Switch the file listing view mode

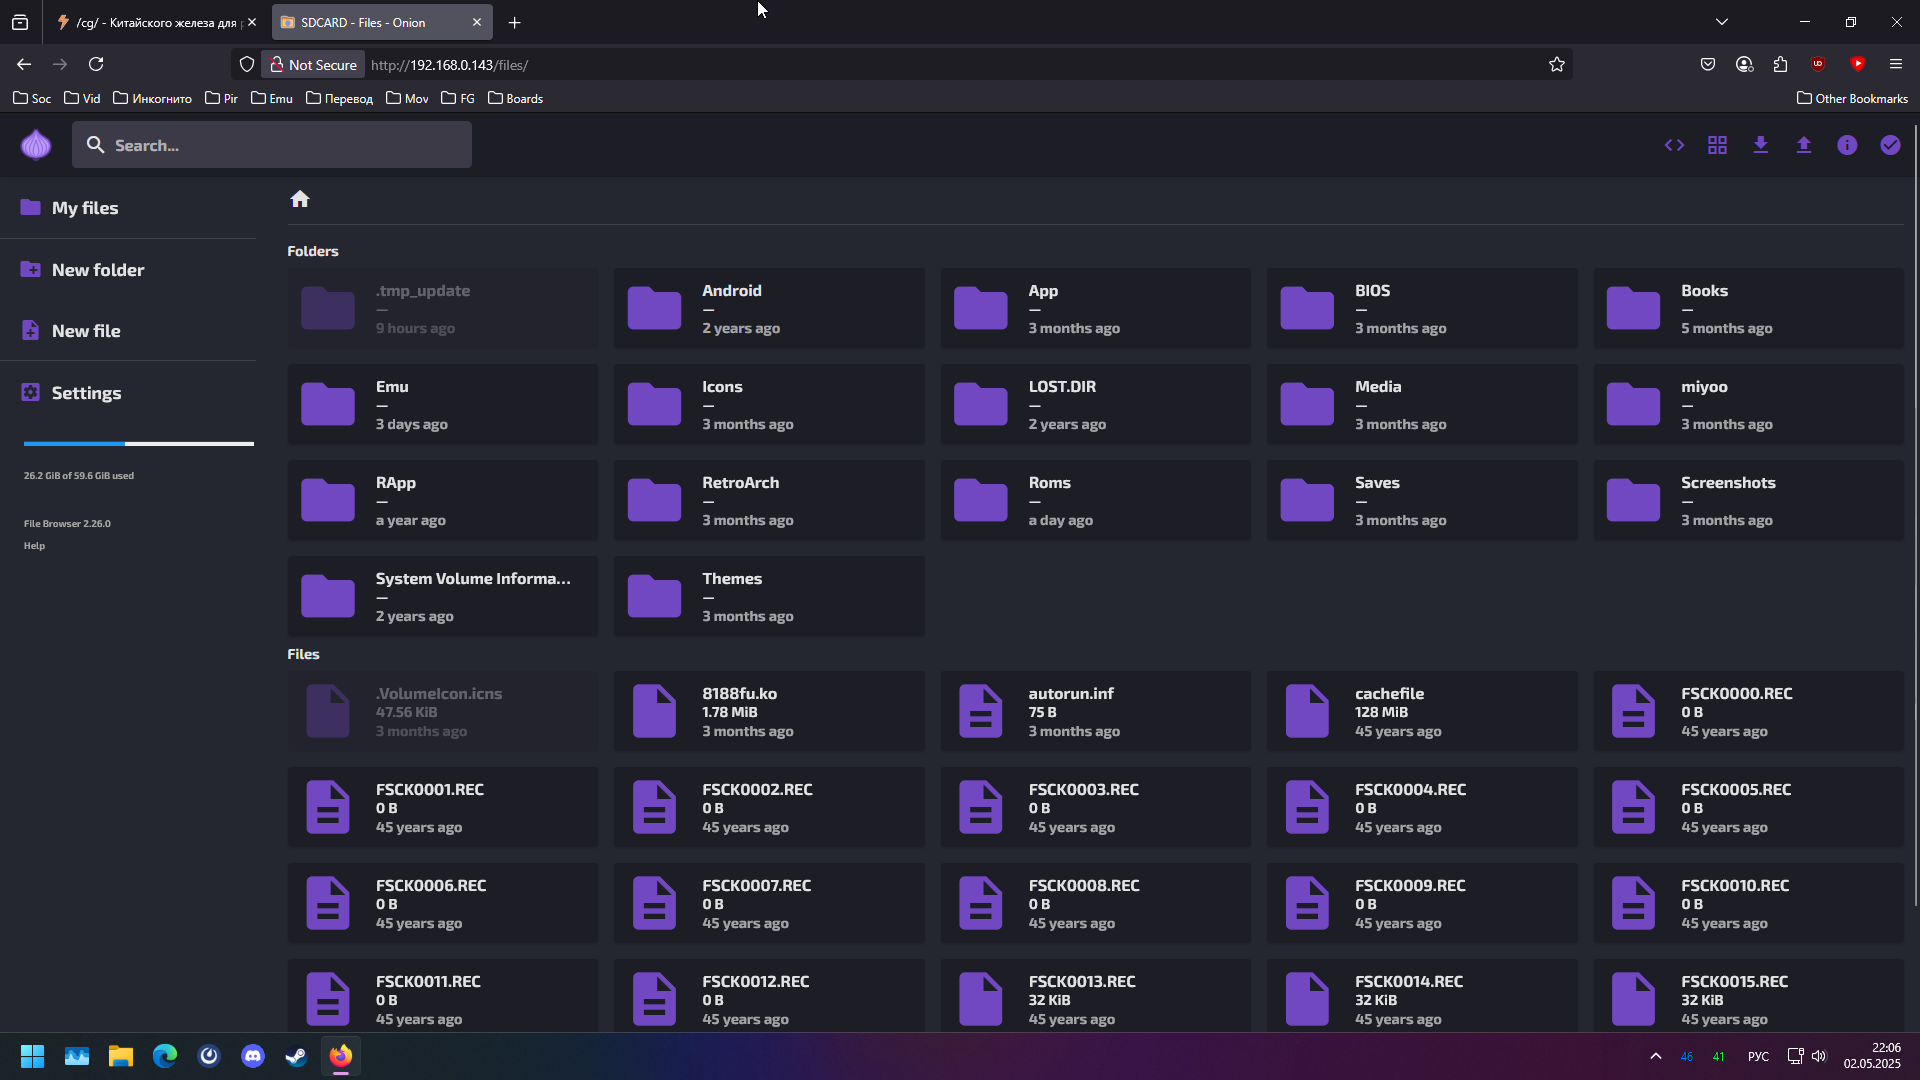click(1717, 145)
